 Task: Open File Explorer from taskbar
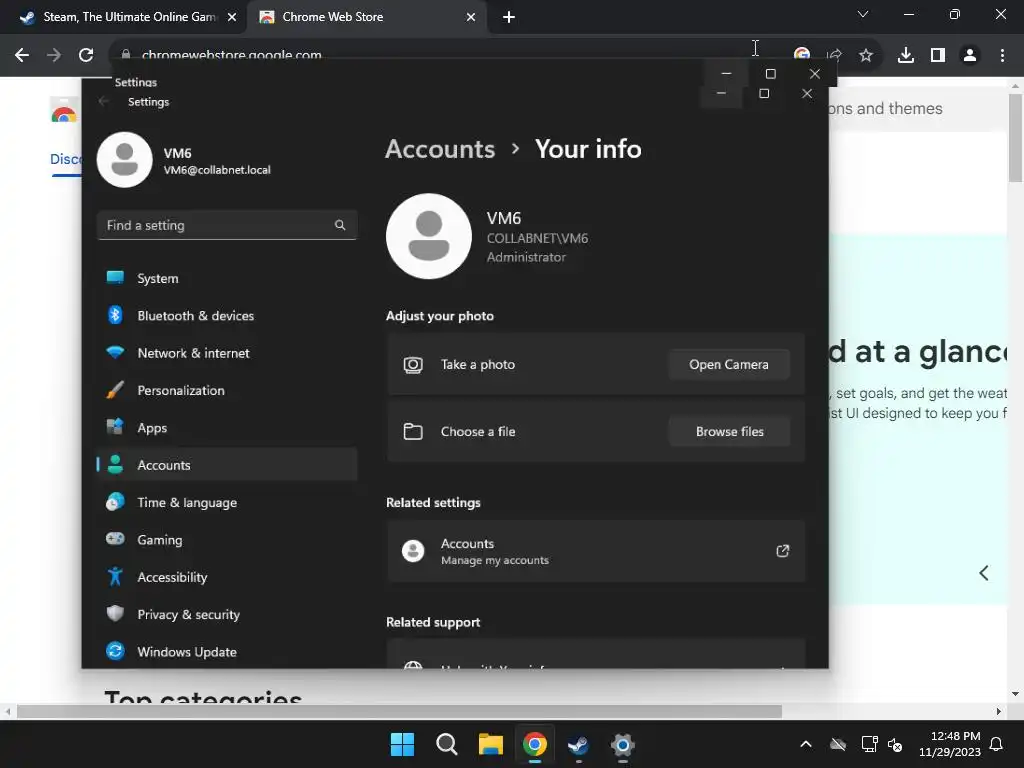[490, 744]
